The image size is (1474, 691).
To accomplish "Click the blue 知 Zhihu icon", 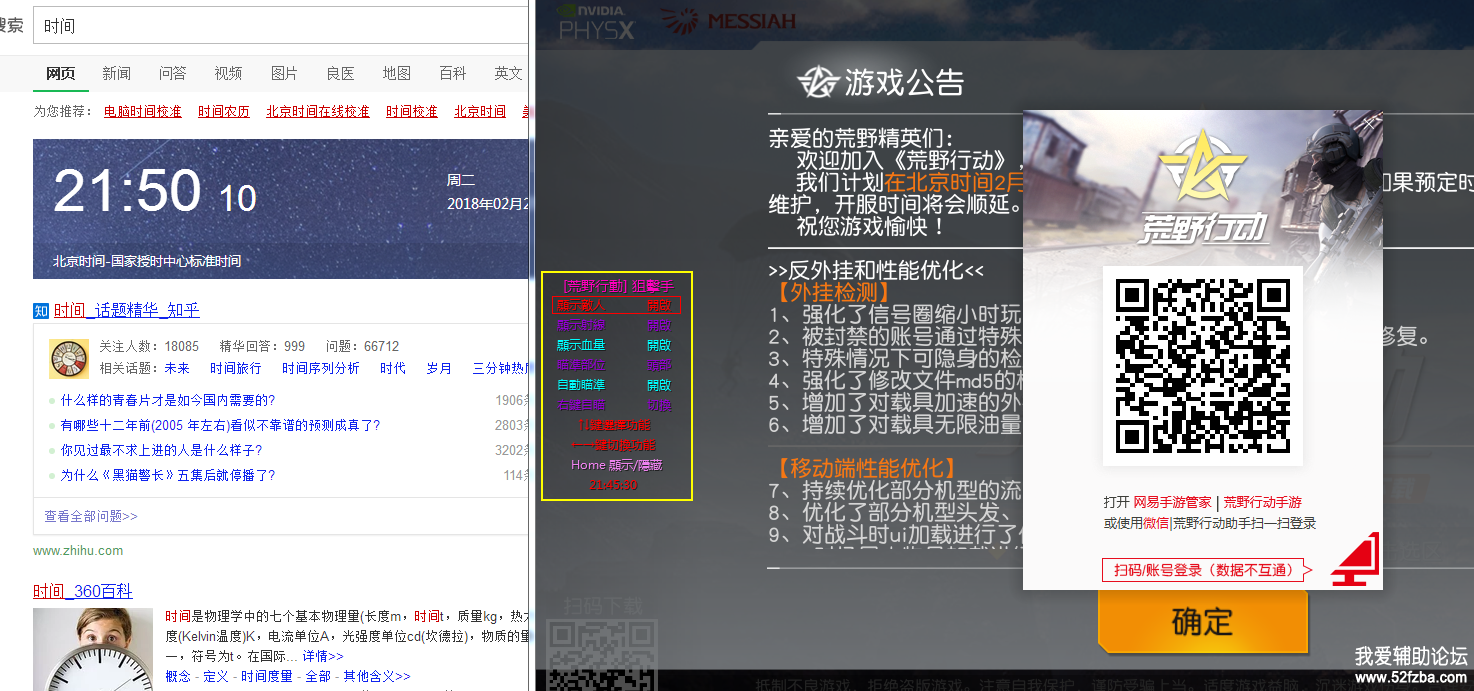I will point(41,310).
